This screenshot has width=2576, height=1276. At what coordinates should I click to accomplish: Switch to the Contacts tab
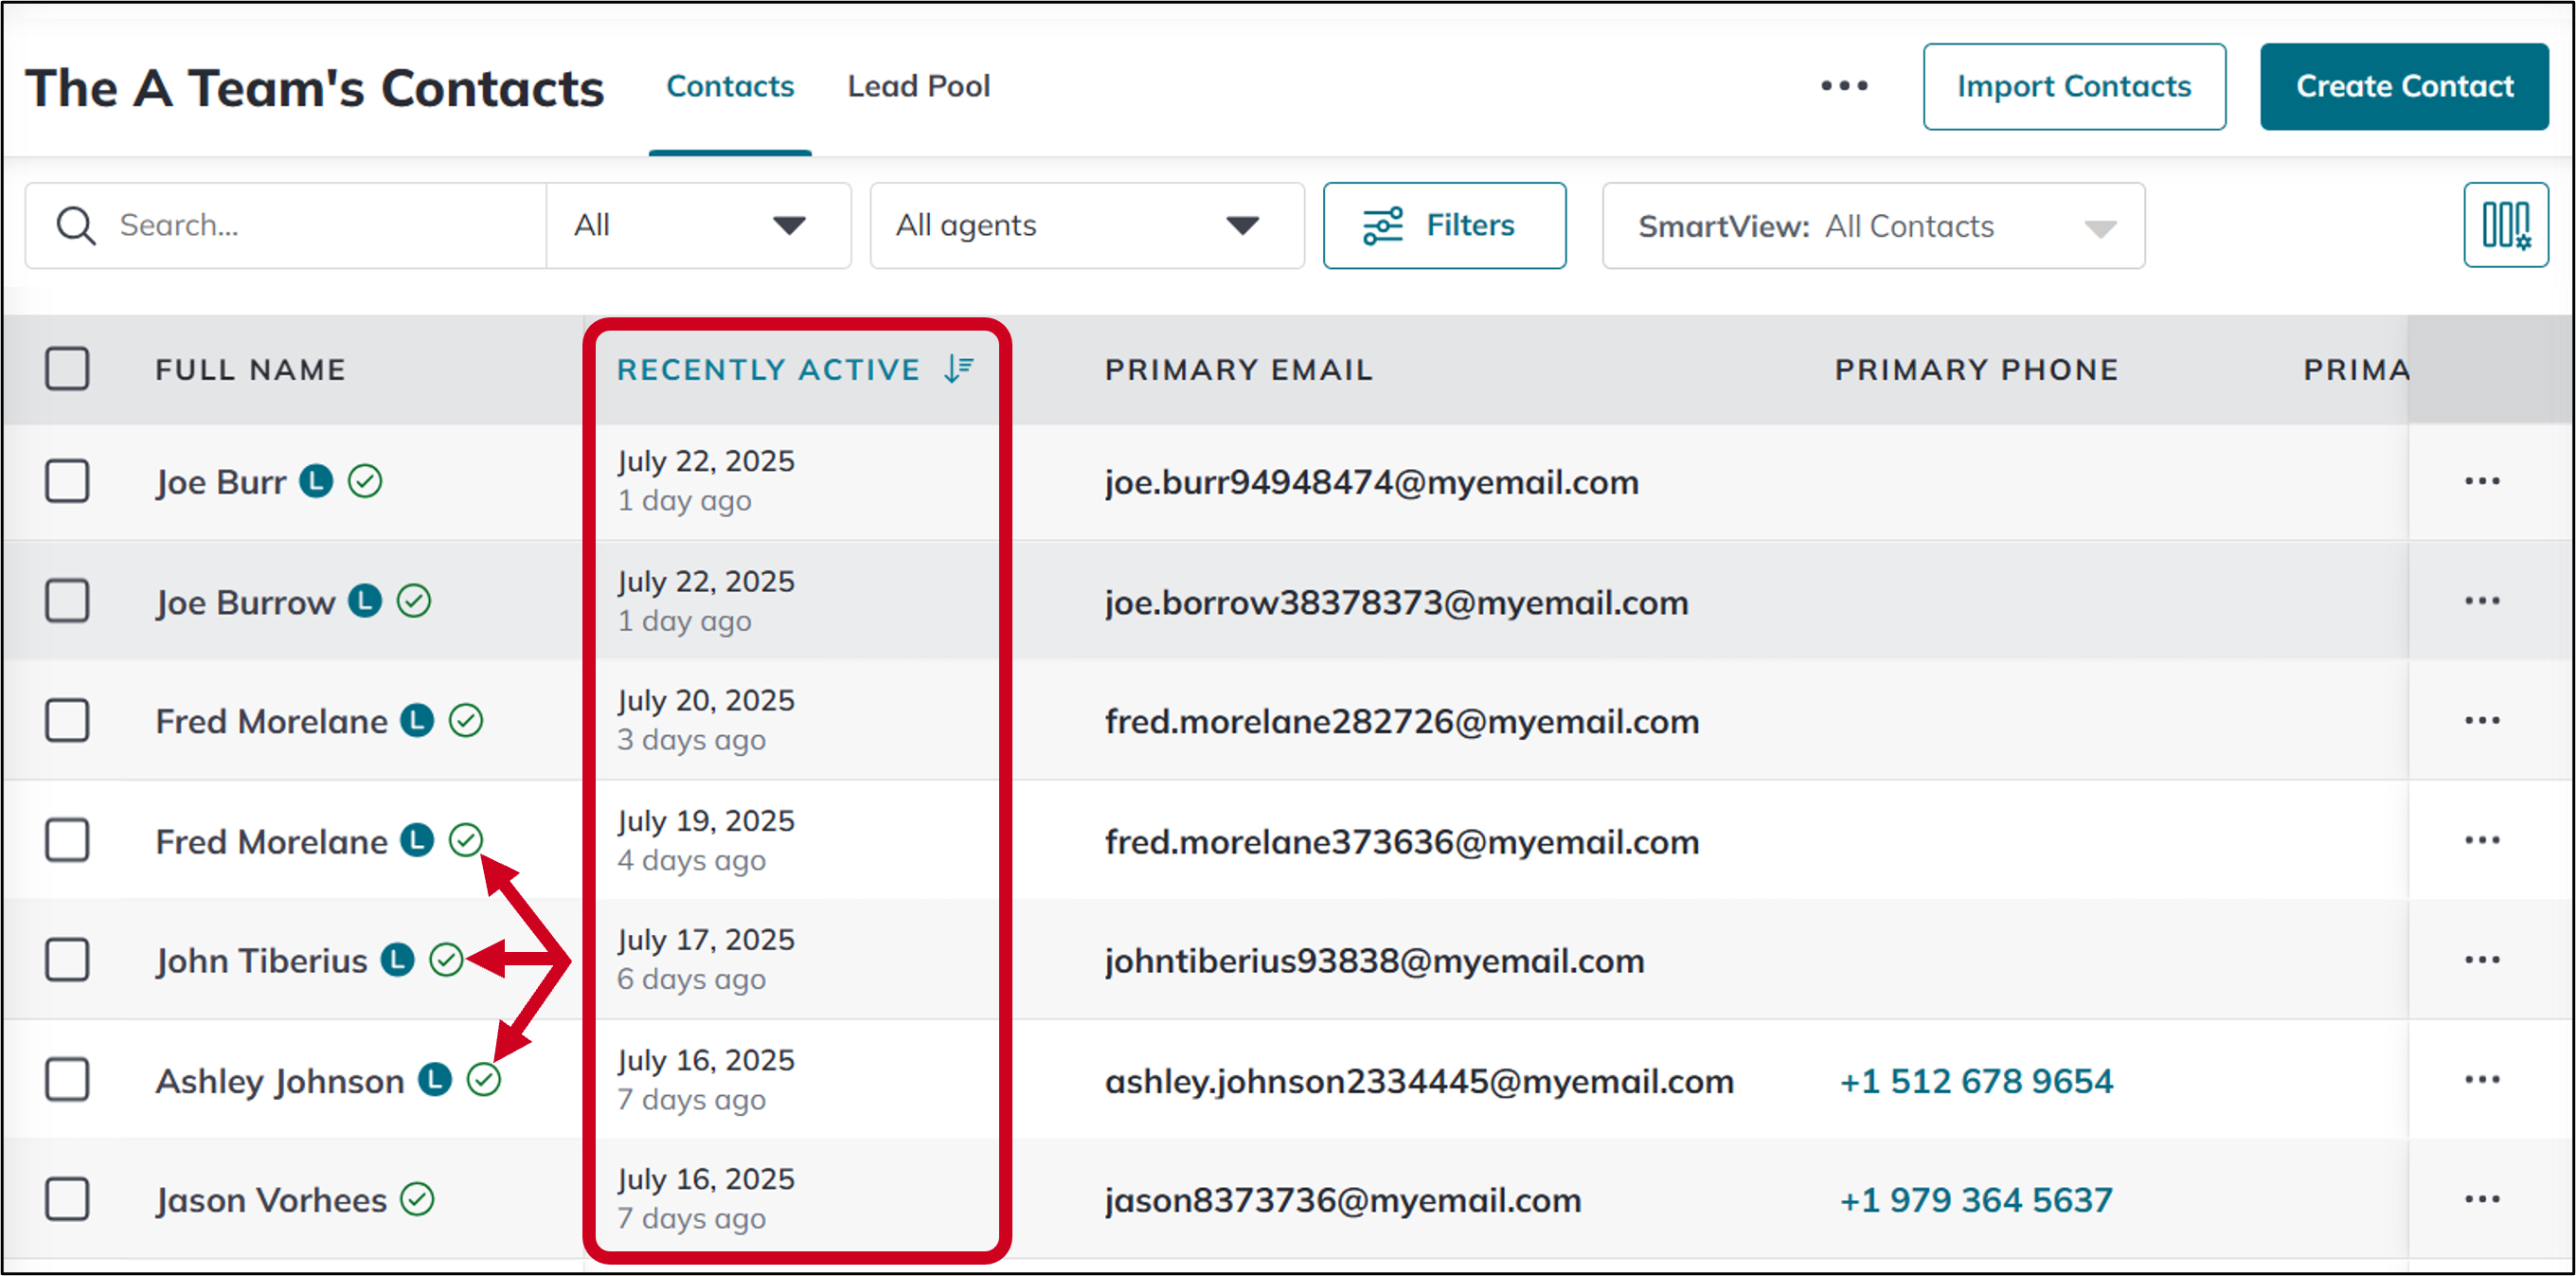coord(730,86)
